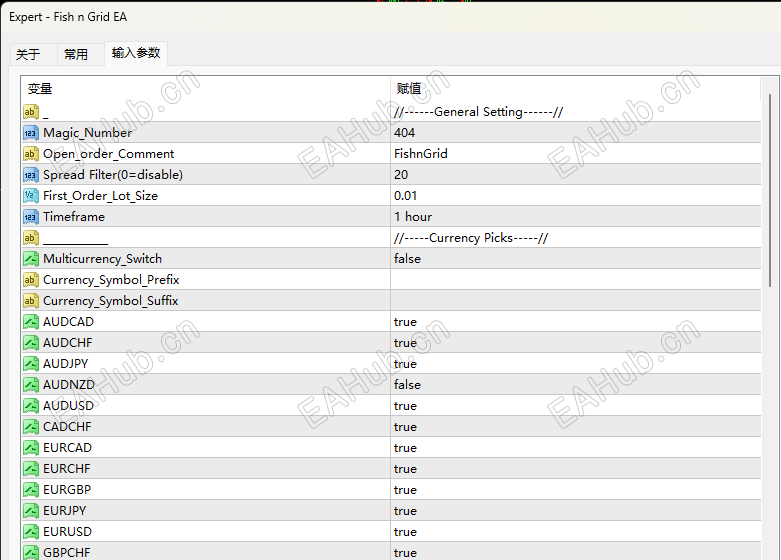This screenshot has width=781, height=560.
Task: Select the EURUSD variable name
Action: coord(67,532)
